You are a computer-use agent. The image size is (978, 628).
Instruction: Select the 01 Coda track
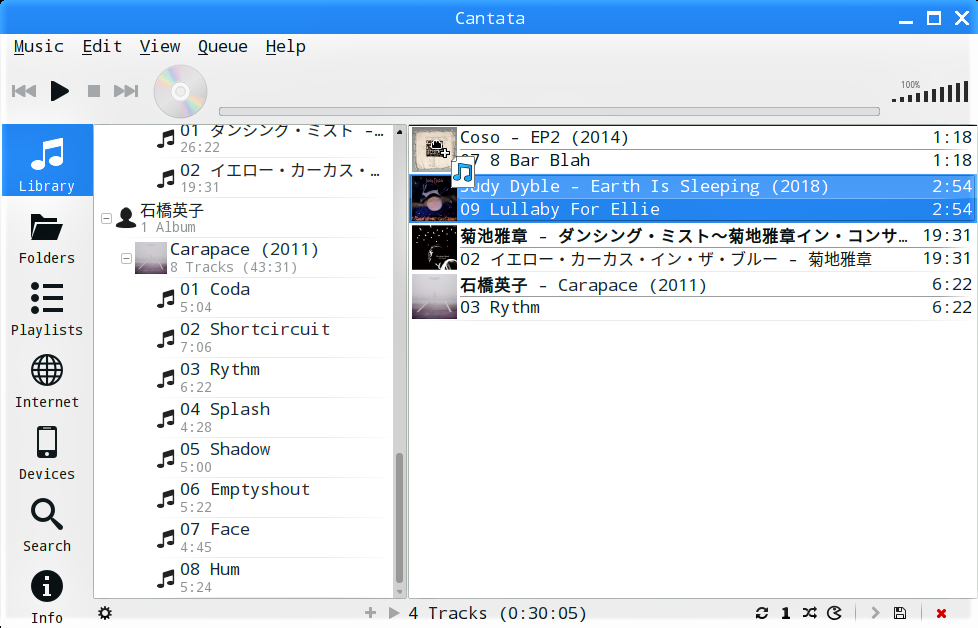point(271,298)
